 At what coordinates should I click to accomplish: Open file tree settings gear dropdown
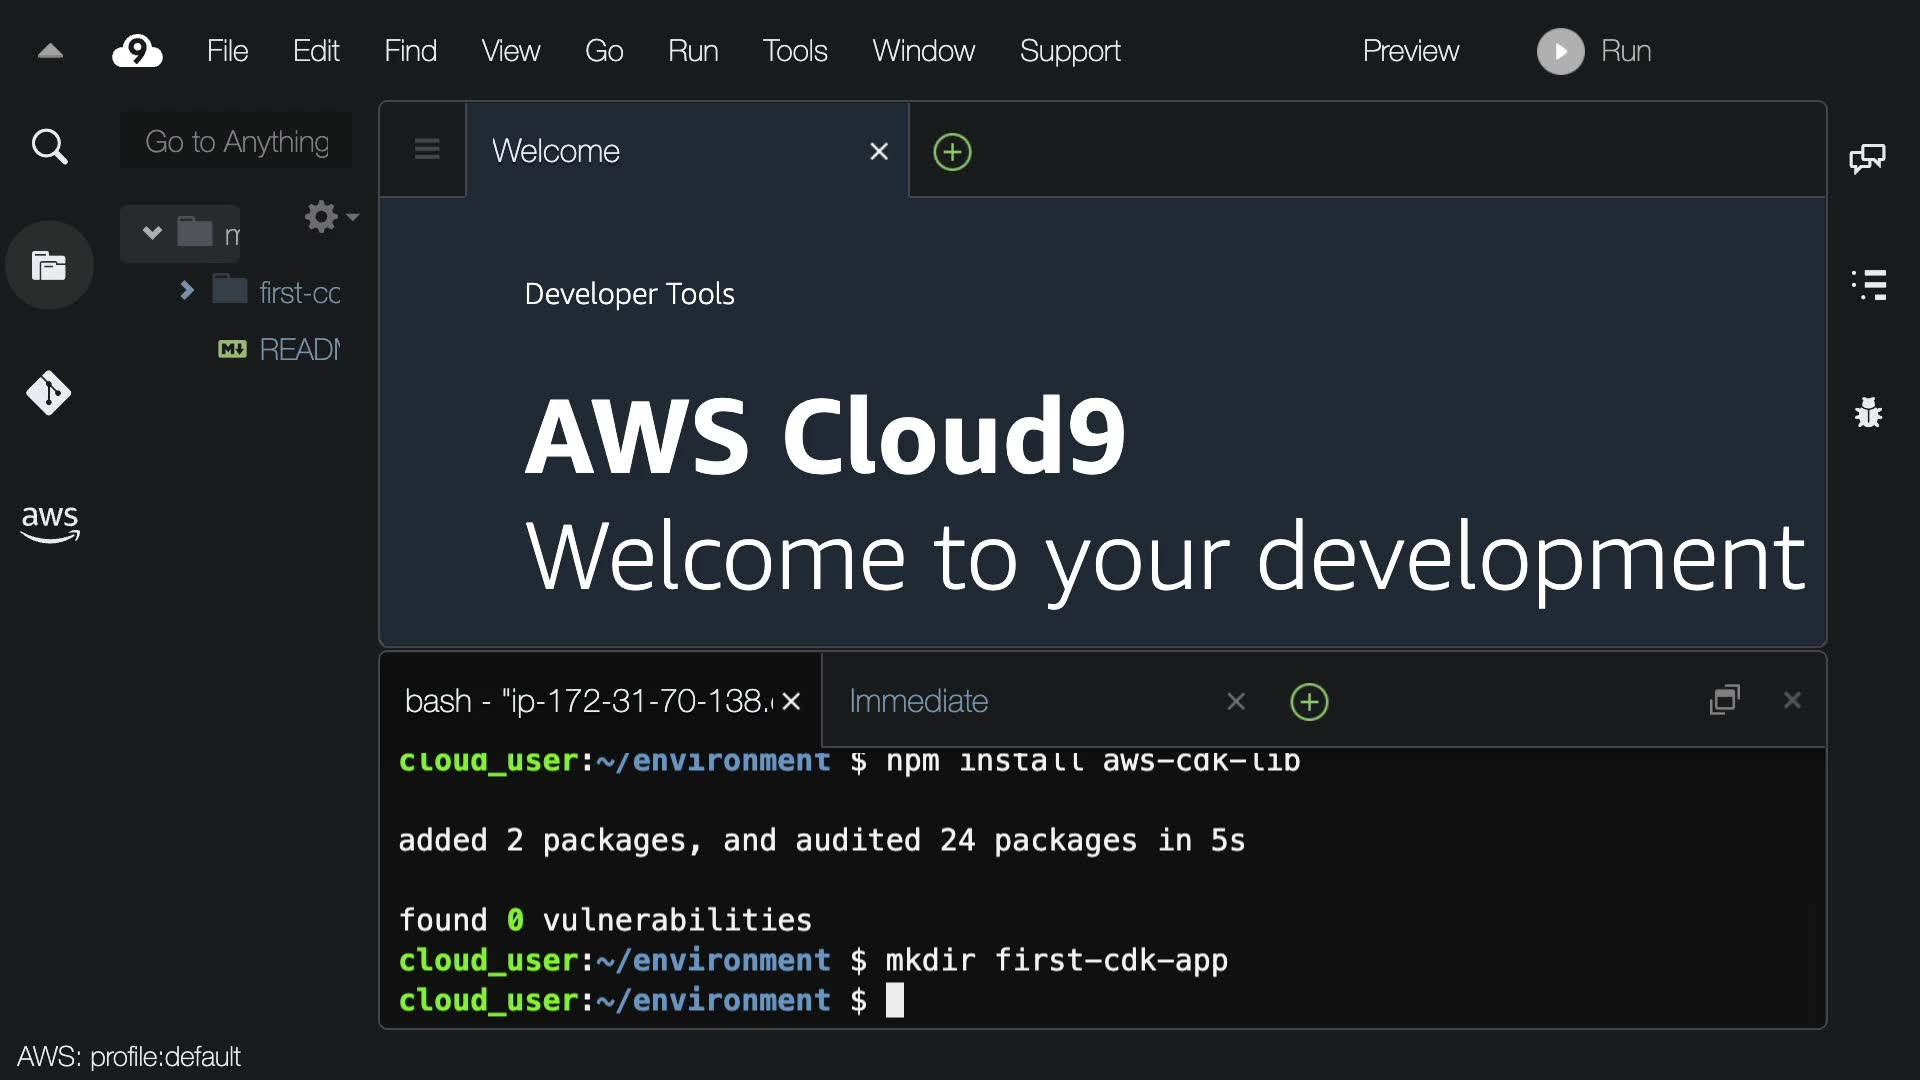[330, 216]
